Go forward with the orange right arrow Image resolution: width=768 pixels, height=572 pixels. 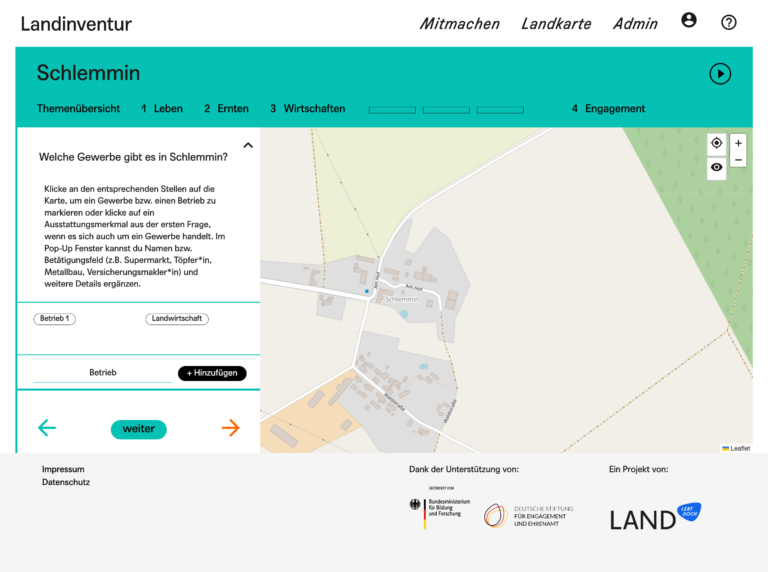coord(230,428)
